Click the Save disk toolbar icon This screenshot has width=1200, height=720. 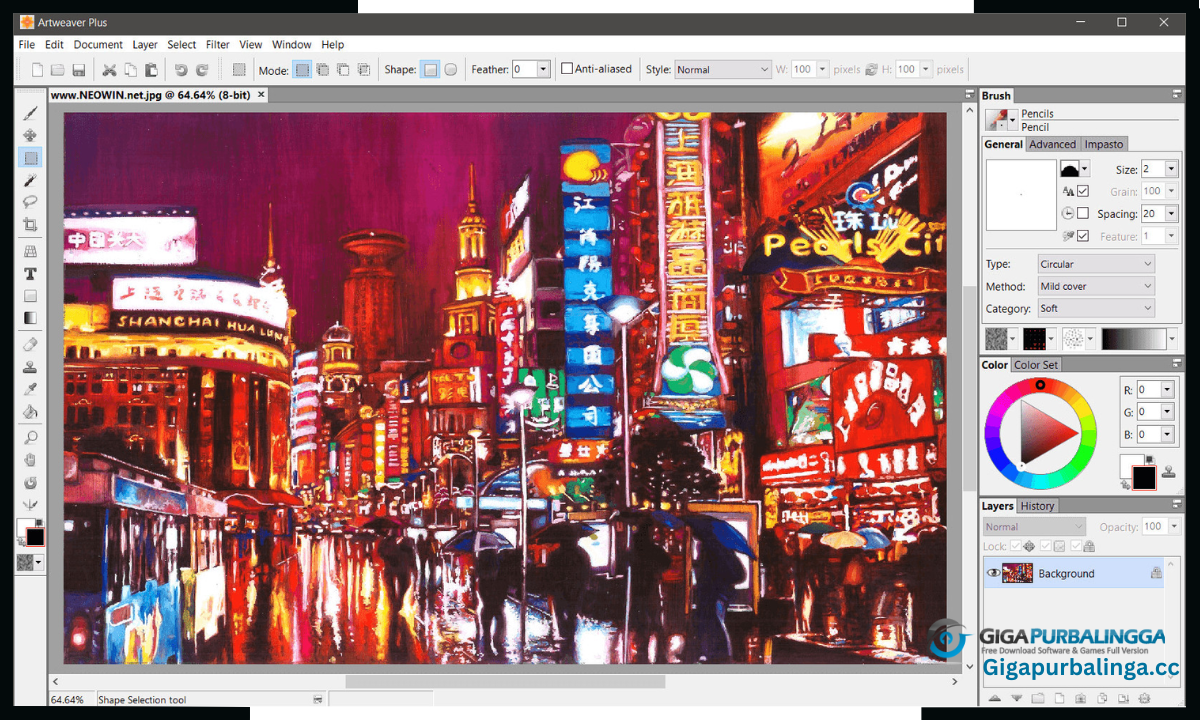pos(79,70)
